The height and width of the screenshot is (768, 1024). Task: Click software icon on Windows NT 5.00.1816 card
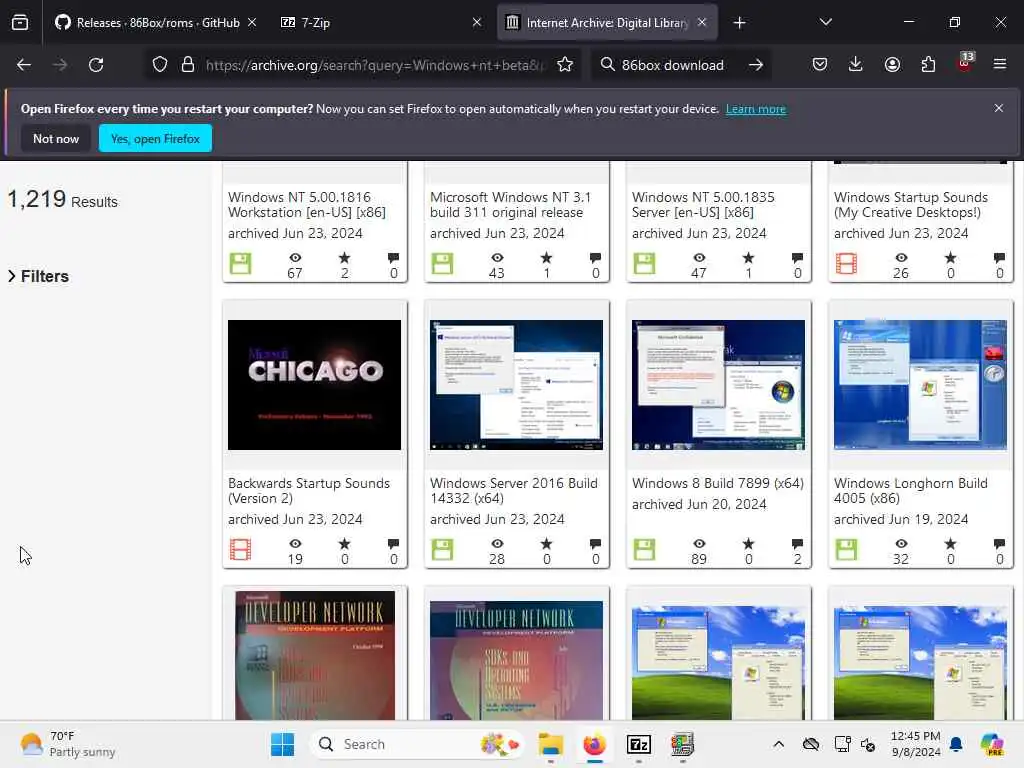point(240,263)
